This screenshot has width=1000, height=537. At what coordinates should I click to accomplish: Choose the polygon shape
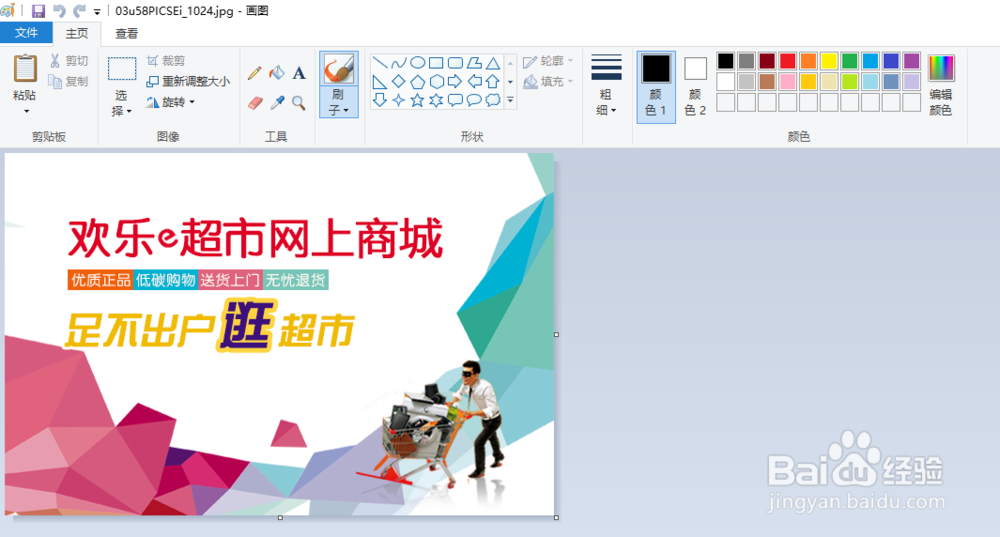(x=474, y=63)
